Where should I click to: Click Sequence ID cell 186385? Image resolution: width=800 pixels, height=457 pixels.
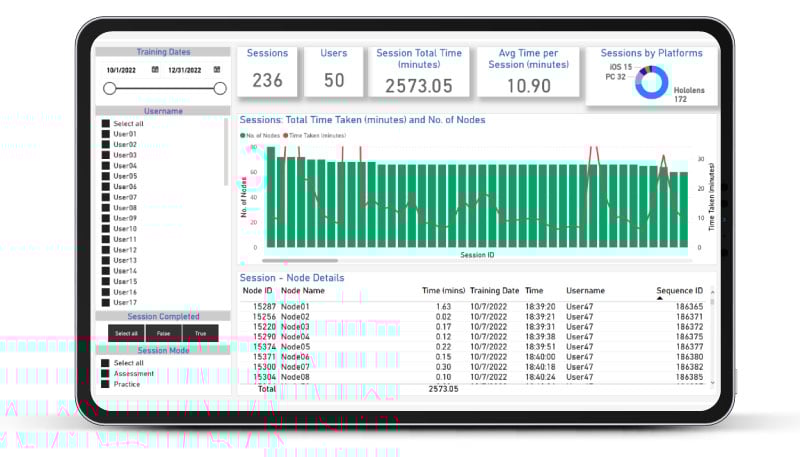689,377
